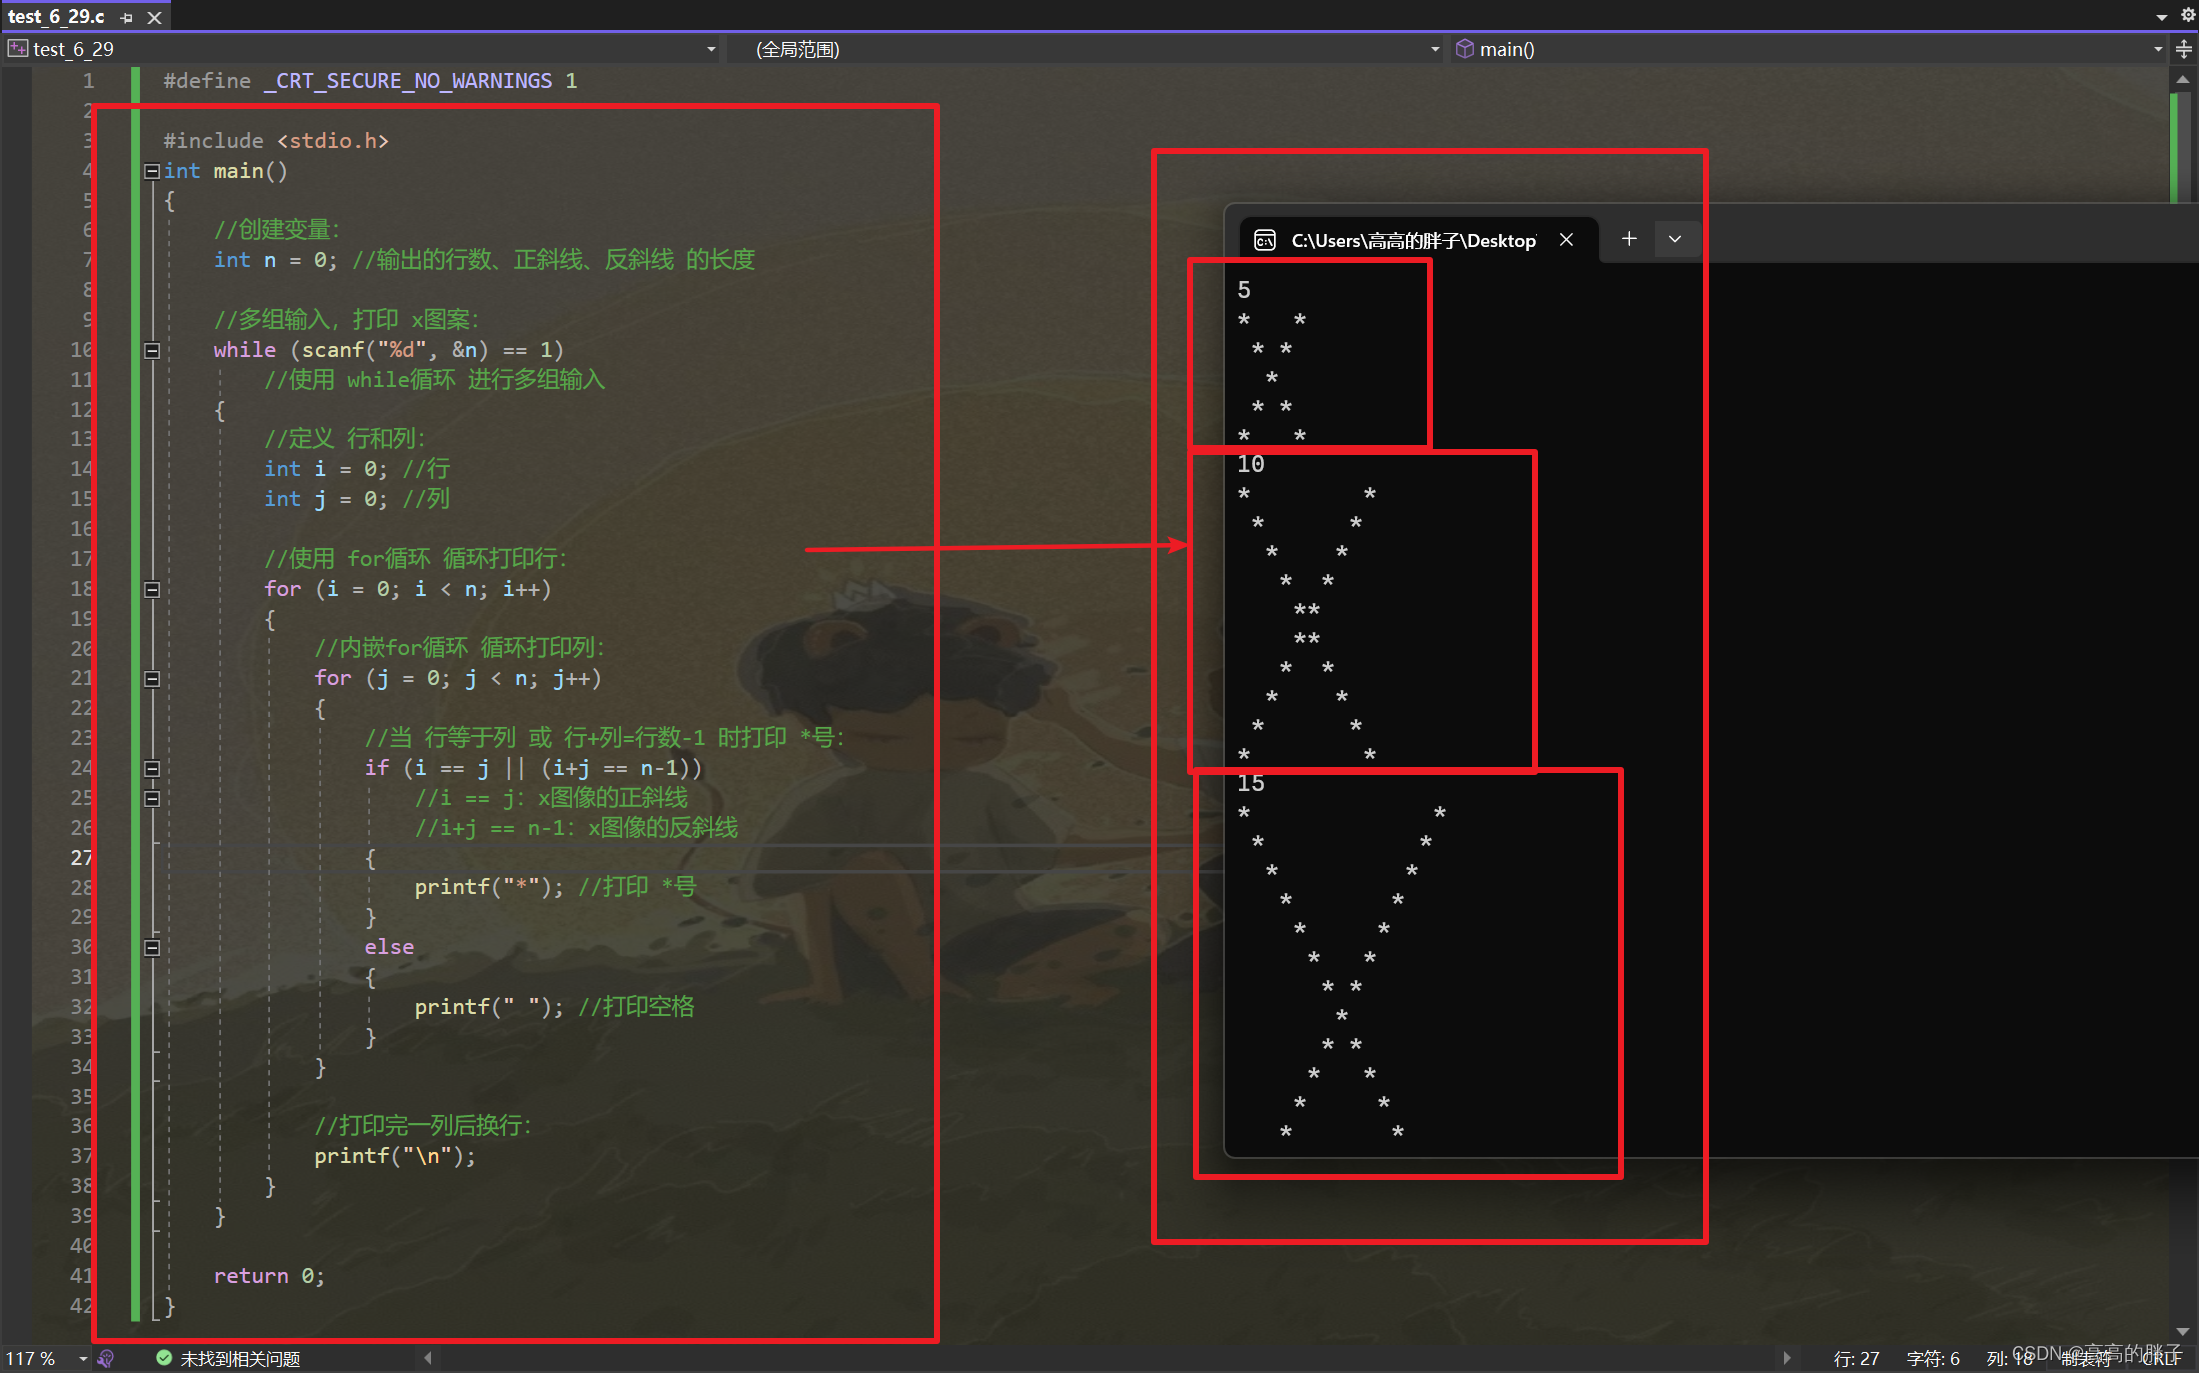Click the purple IntelliCode icon in status strip

tap(106, 1358)
